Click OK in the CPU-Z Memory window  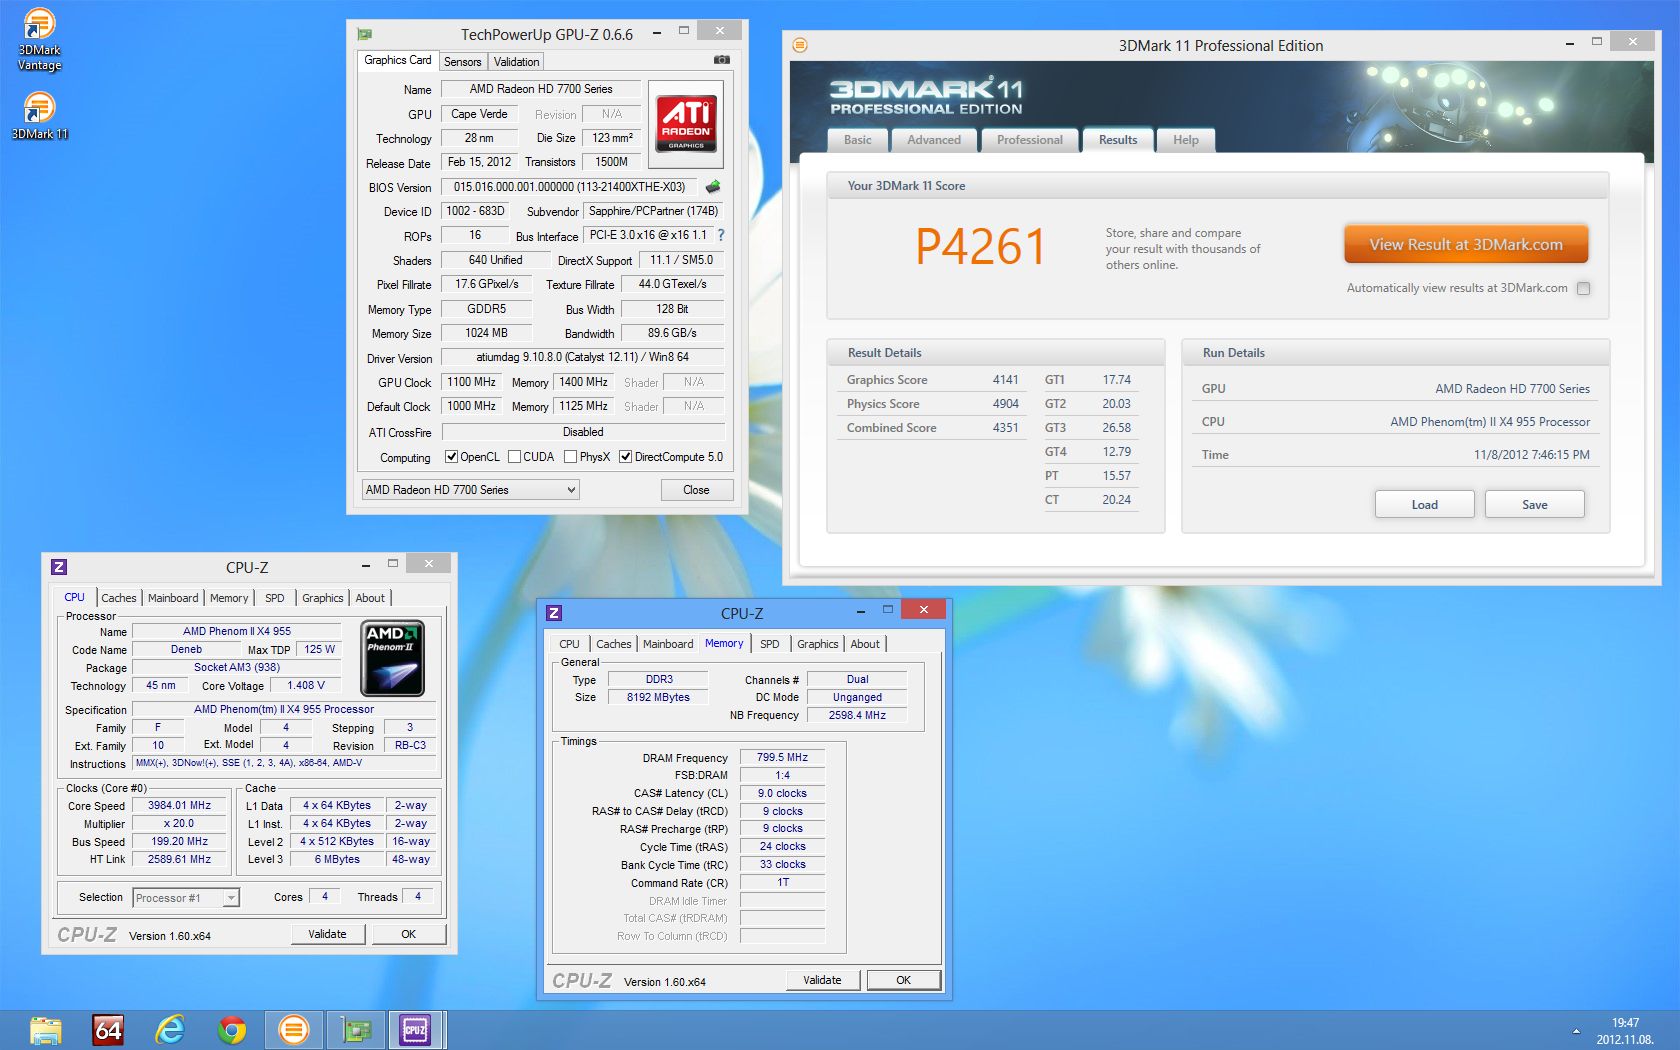tap(903, 980)
